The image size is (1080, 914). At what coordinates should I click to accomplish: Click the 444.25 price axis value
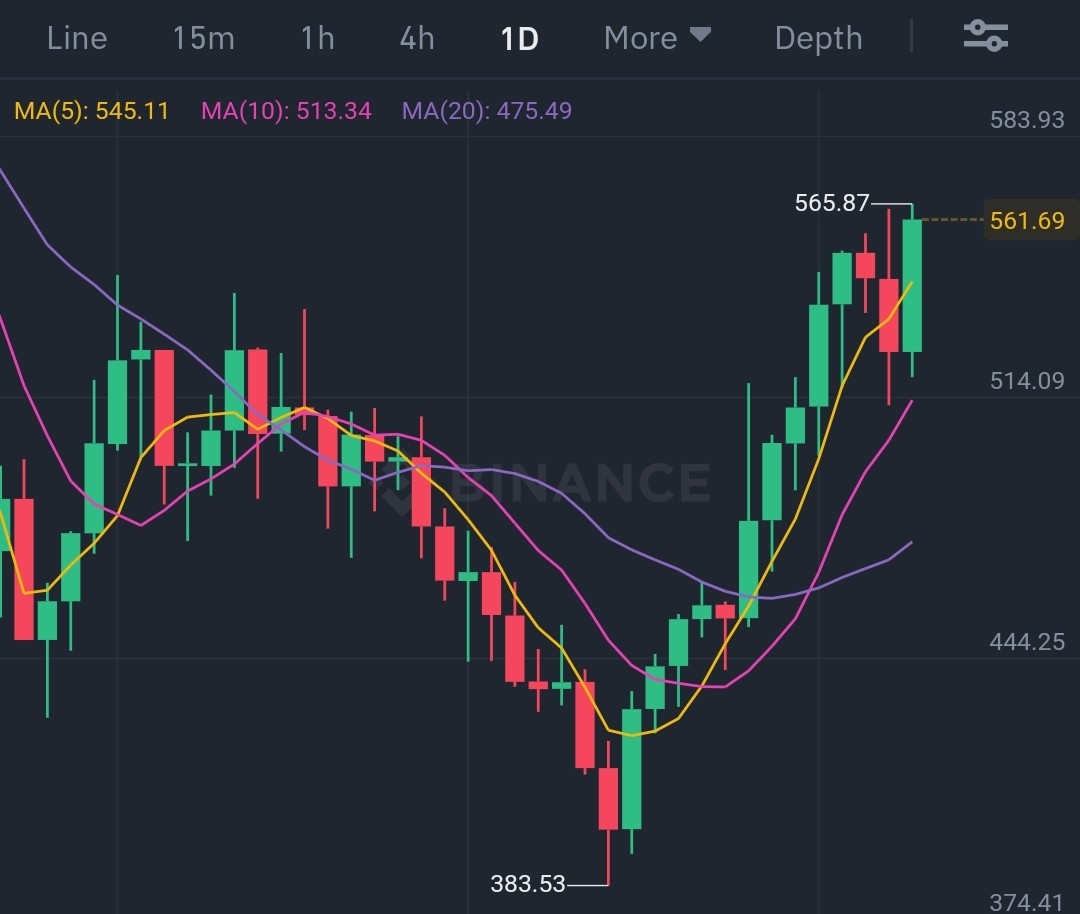[x=1027, y=642]
